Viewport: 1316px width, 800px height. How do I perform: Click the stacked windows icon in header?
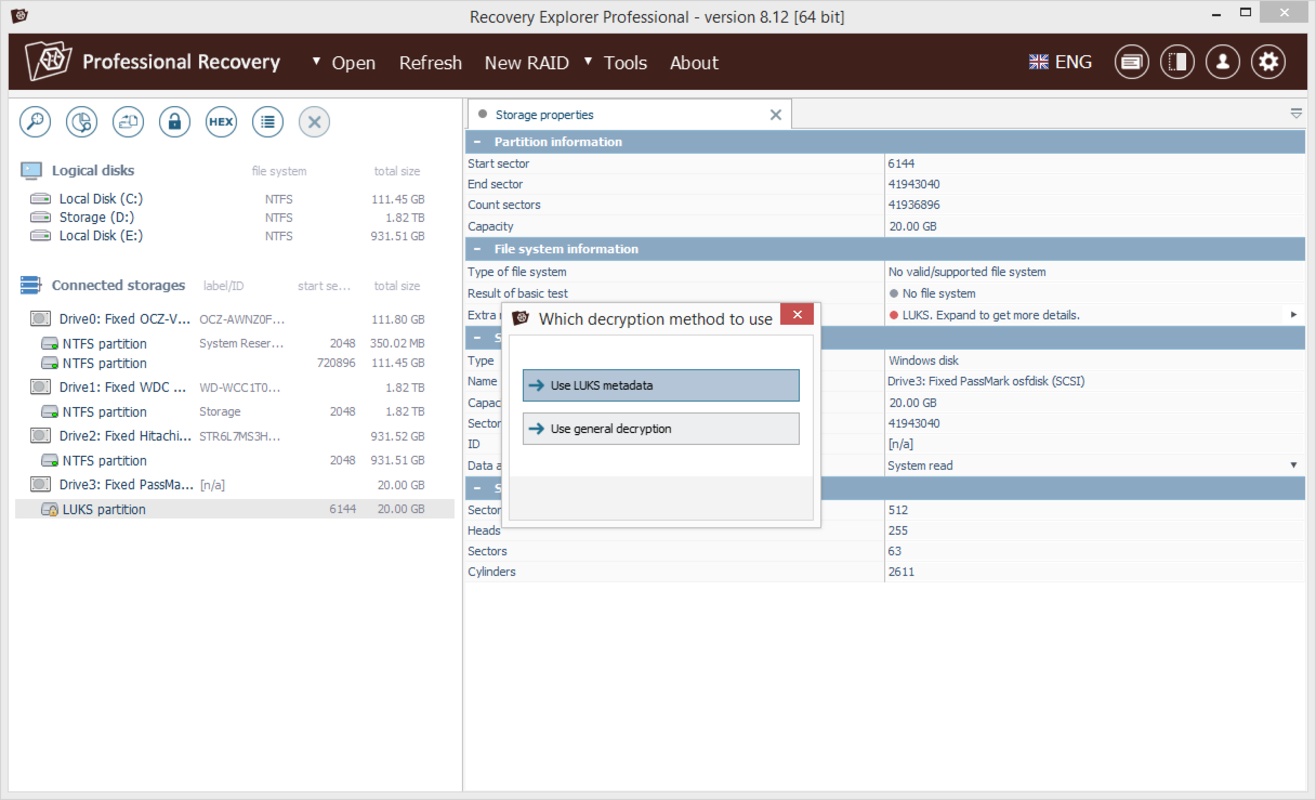click(x=1131, y=62)
